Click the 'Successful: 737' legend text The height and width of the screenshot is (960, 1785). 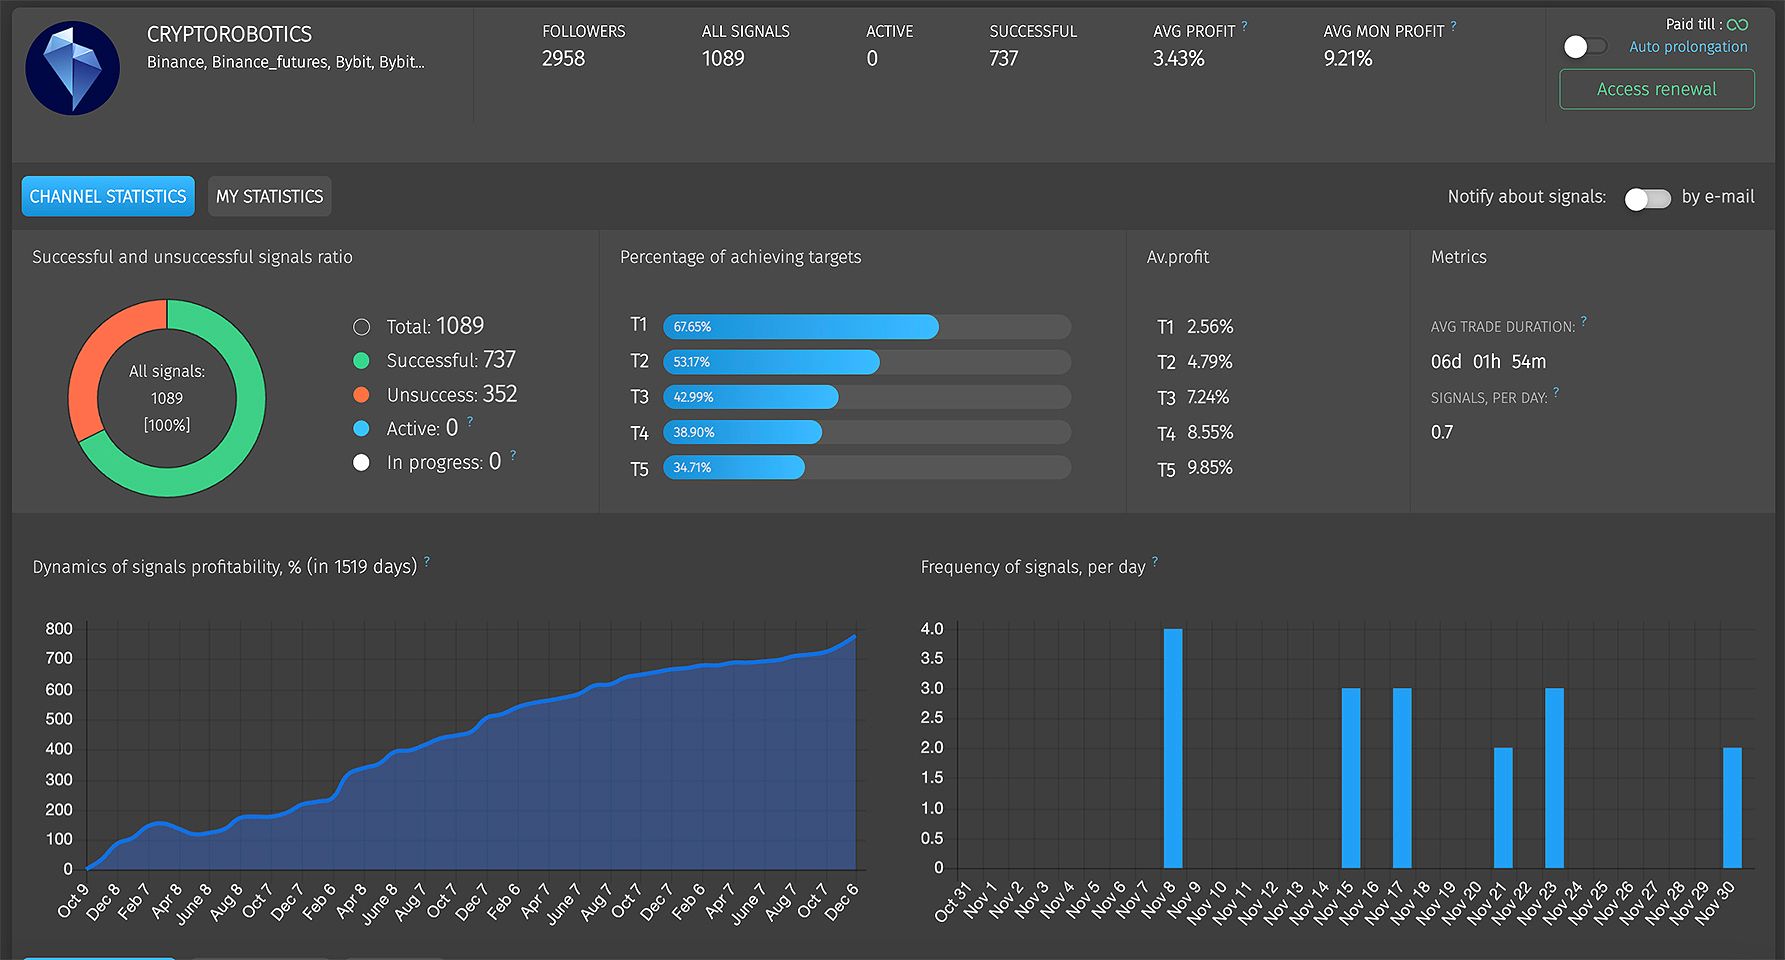(x=451, y=360)
